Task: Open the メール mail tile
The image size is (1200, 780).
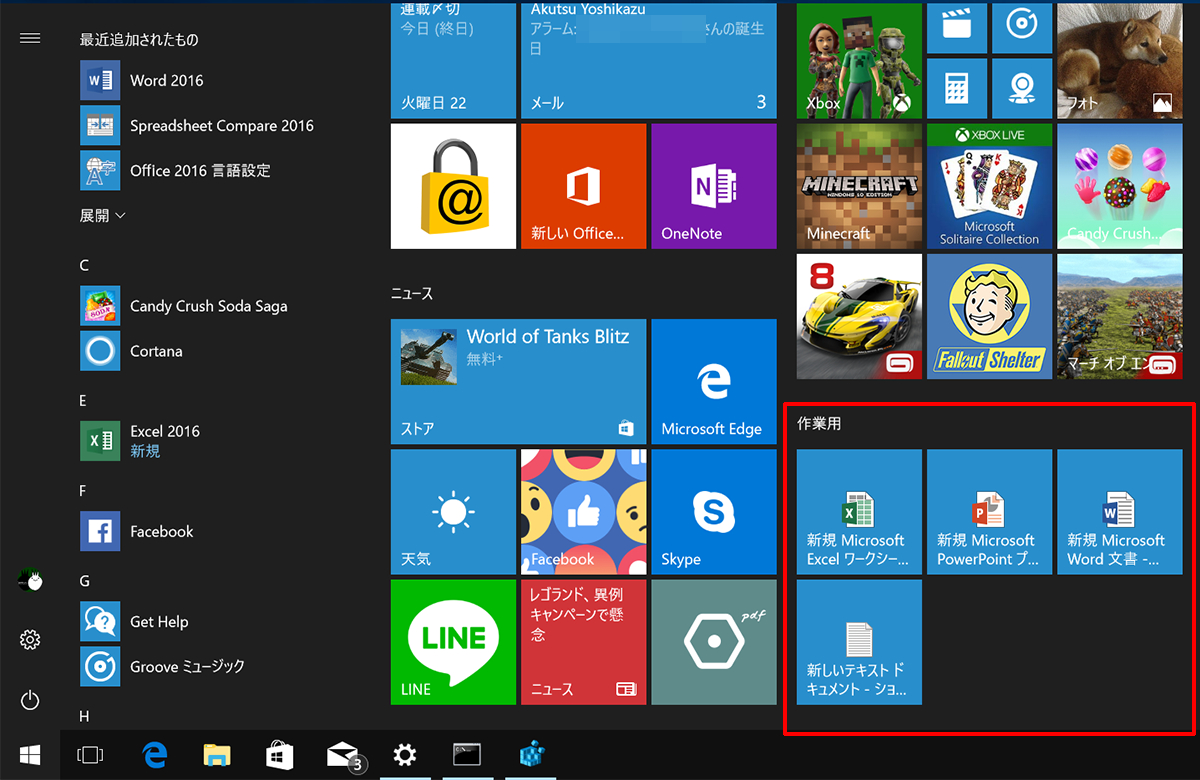Action: pyautogui.click(x=648, y=60)
